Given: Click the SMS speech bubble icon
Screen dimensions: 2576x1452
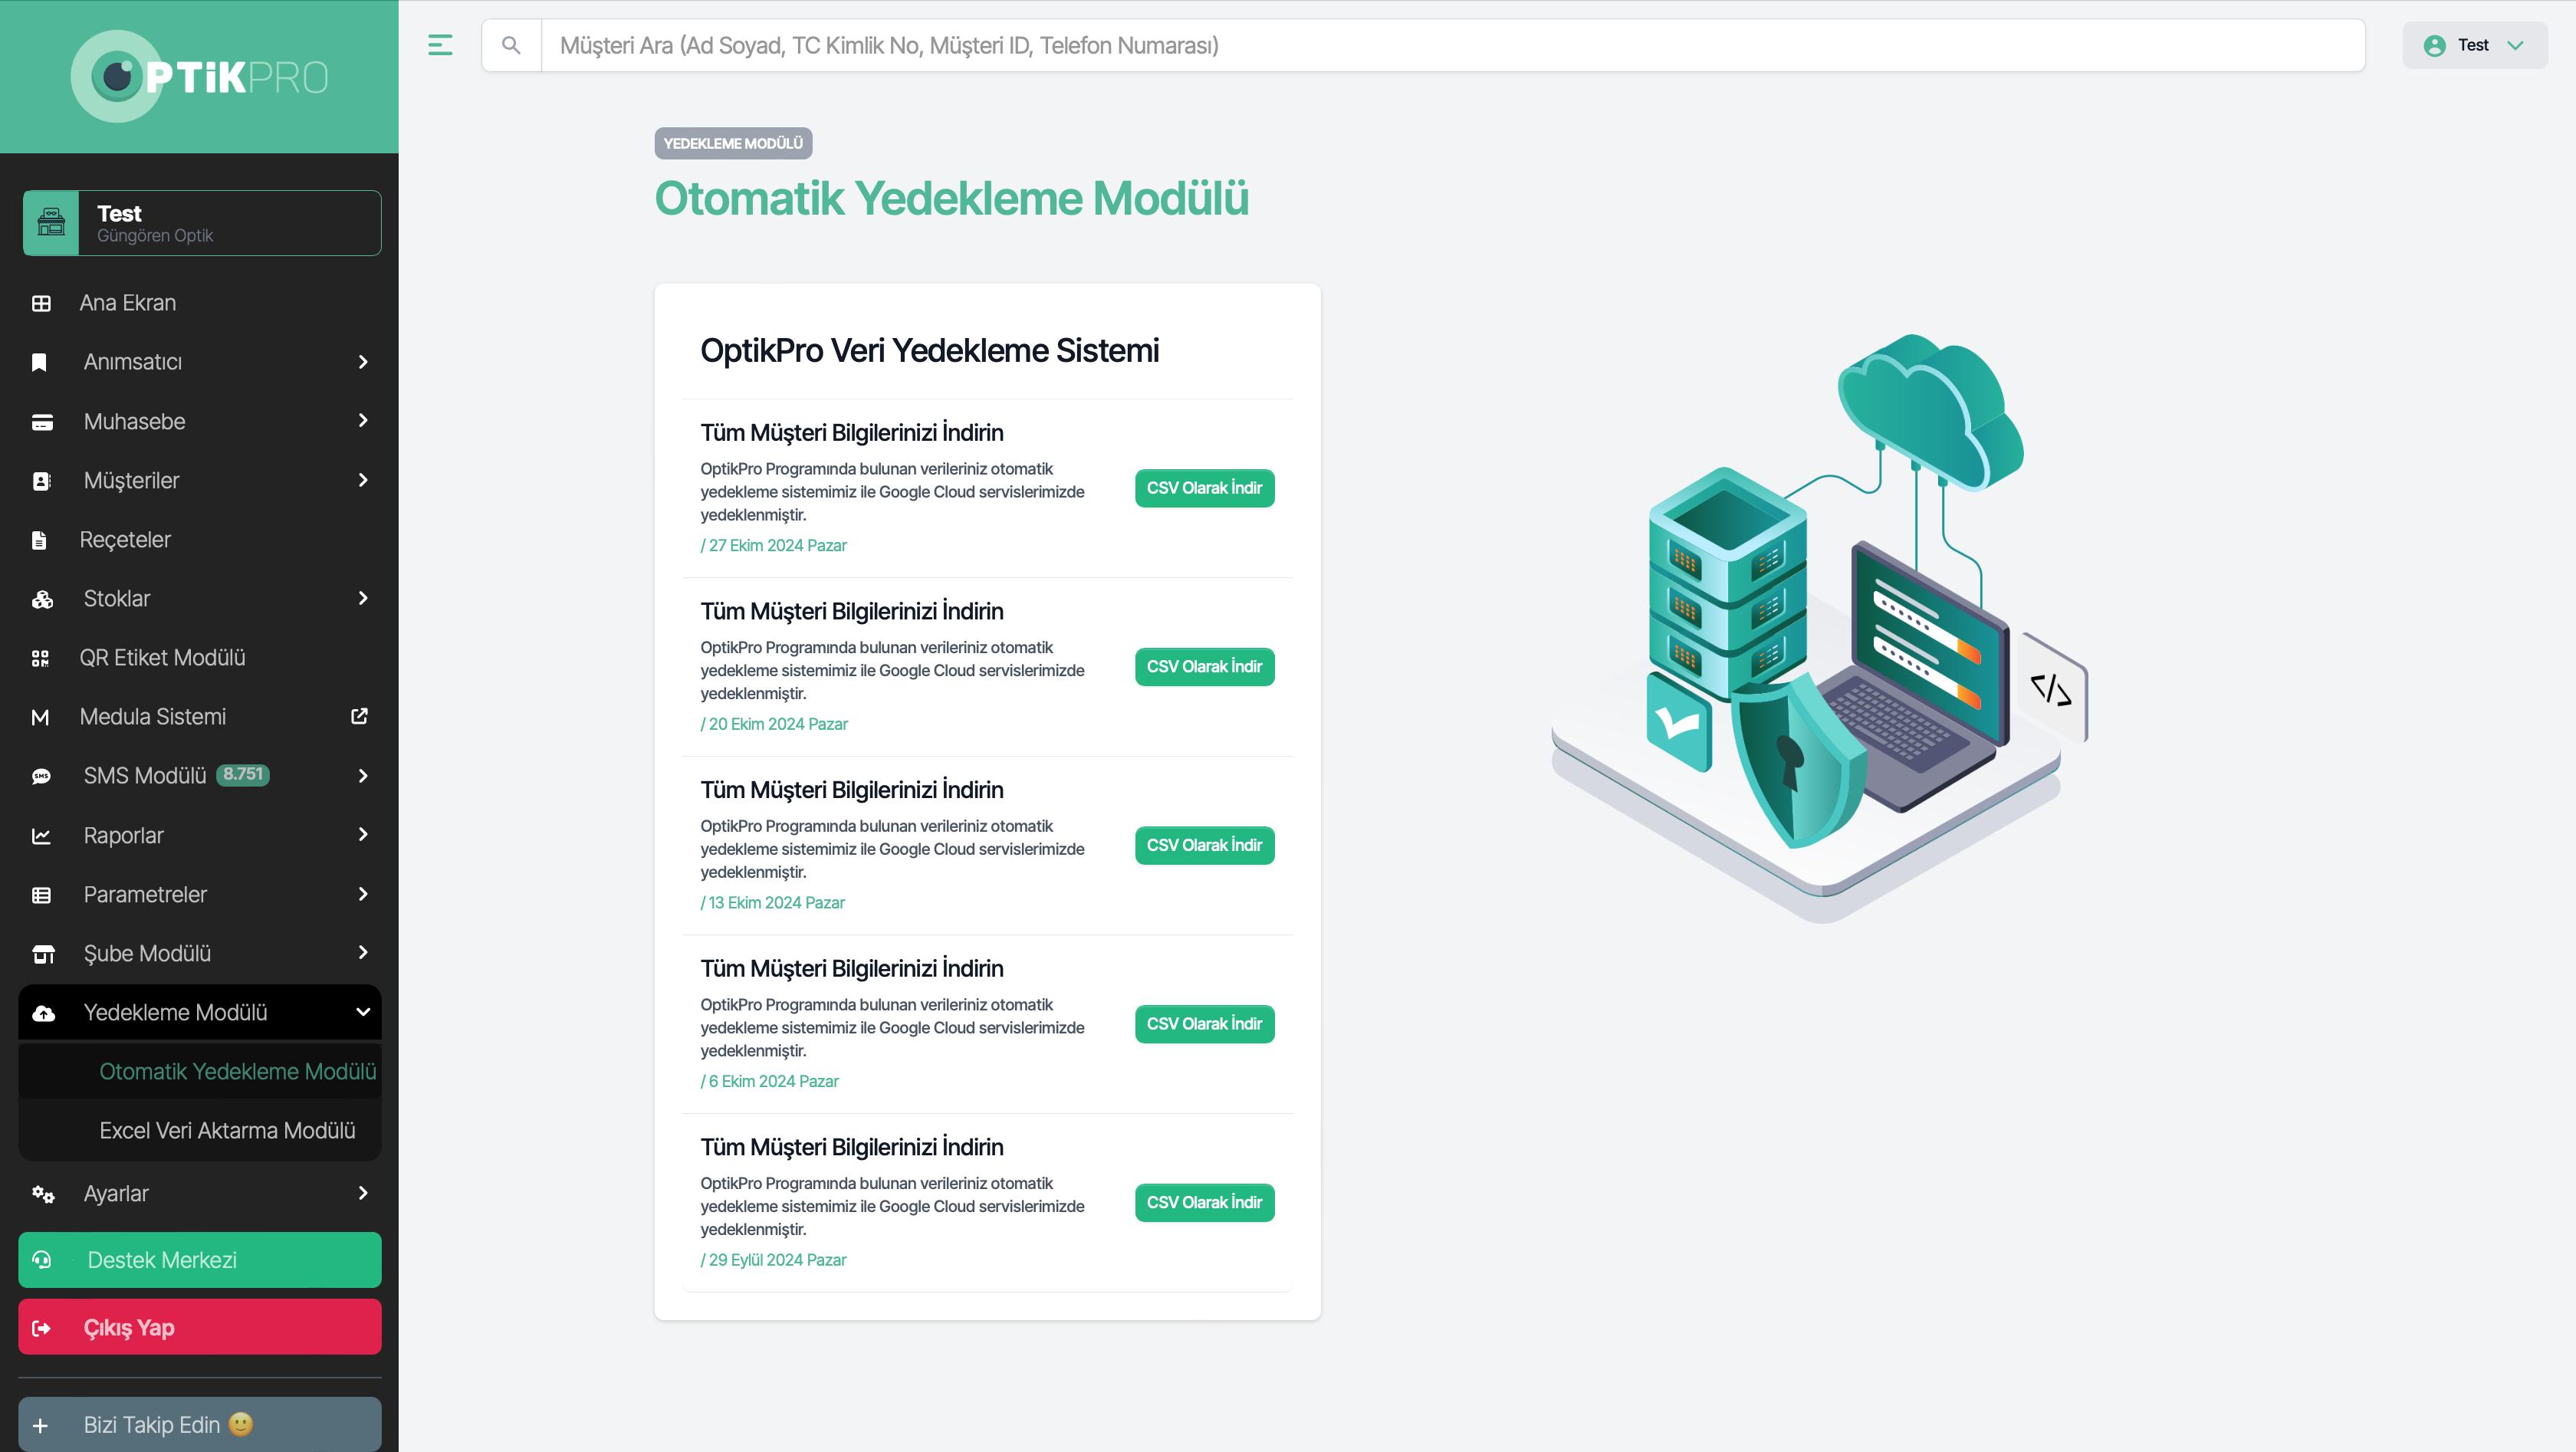Looking at the screenshot, I should 41,776.
